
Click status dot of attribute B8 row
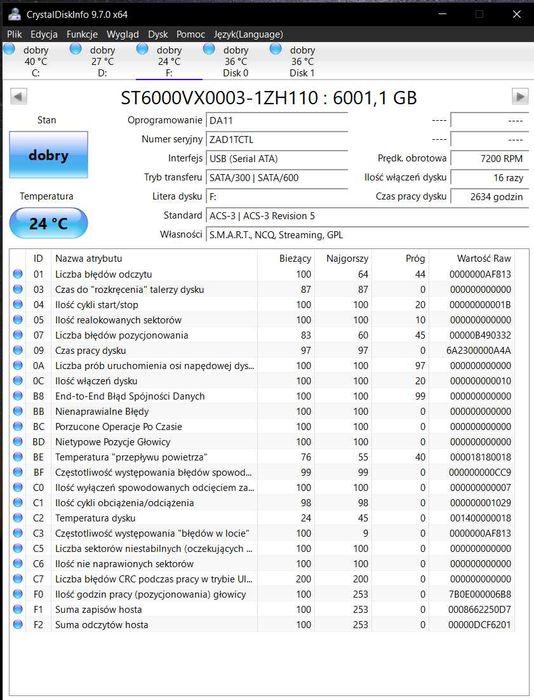pyautogui.click(x=18, y=396)
